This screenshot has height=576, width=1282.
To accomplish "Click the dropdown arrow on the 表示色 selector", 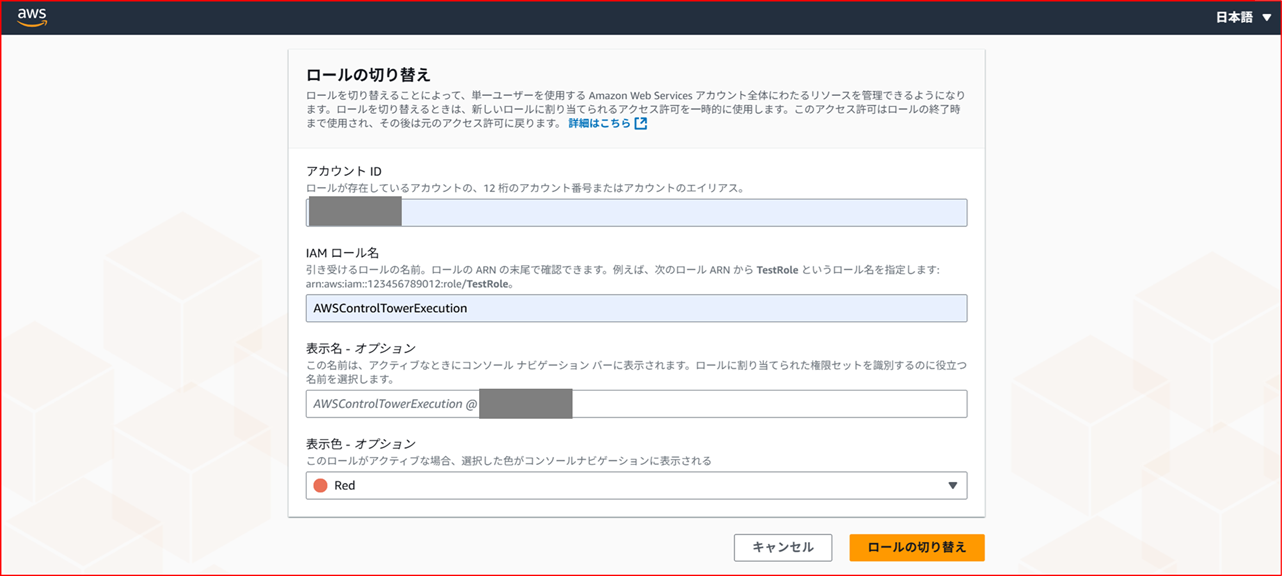I will tap(953, 485).
